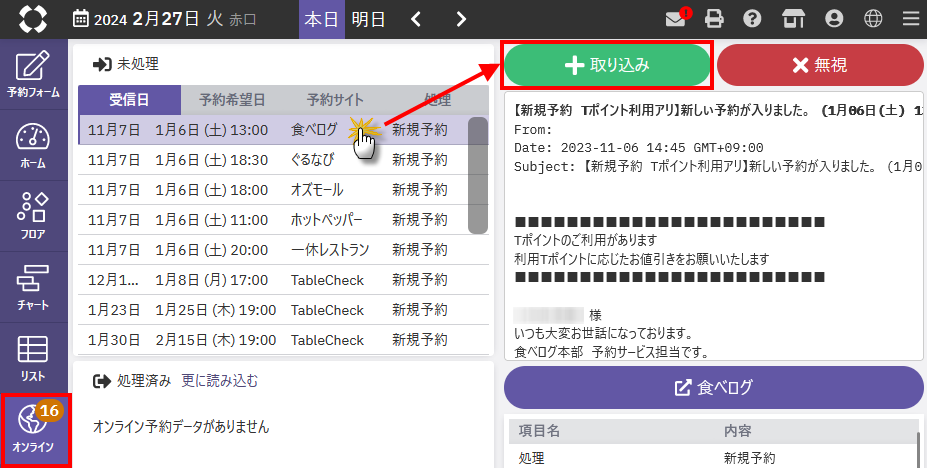Viewport: 927px width, 468px height.
Task: Select 明日 tab in header
Action: tap(368, 19)
